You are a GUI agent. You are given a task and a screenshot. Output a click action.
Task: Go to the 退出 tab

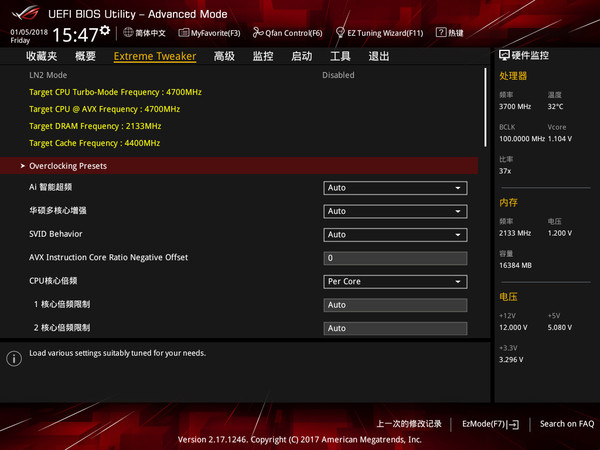point(379,56)
